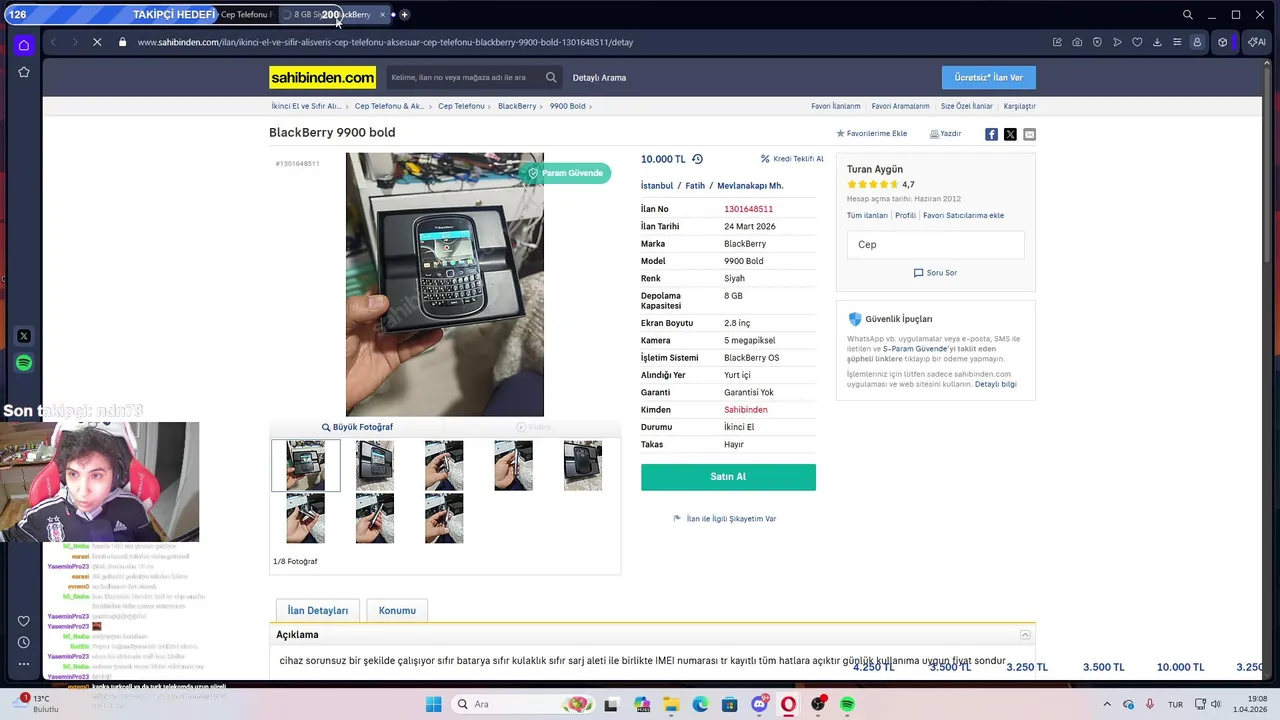The height and width of the screenshot is (720, 1280).
Task: Open X (Twitter) in Opera sidebar
Action: click(24, 336)
